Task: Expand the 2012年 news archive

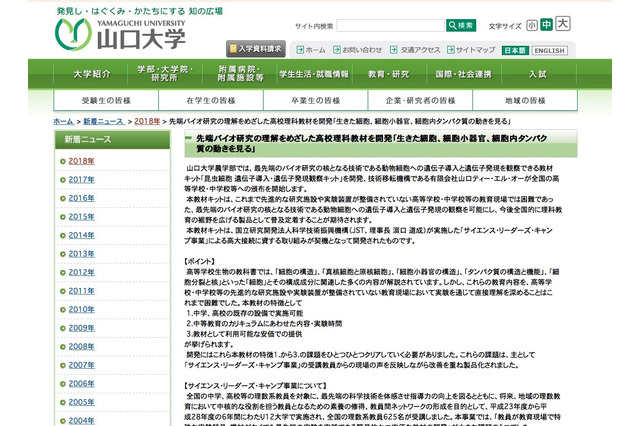Action: [x=81, y=272]
